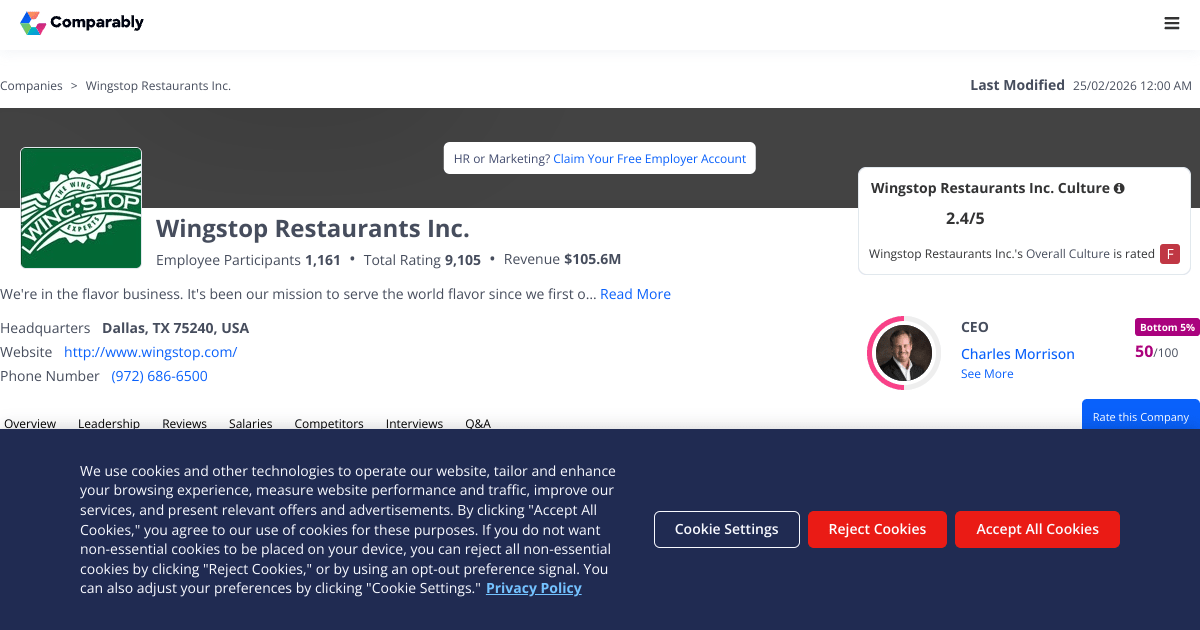
Task: Open Cookie Settings
Action: (x=727, y=529)
